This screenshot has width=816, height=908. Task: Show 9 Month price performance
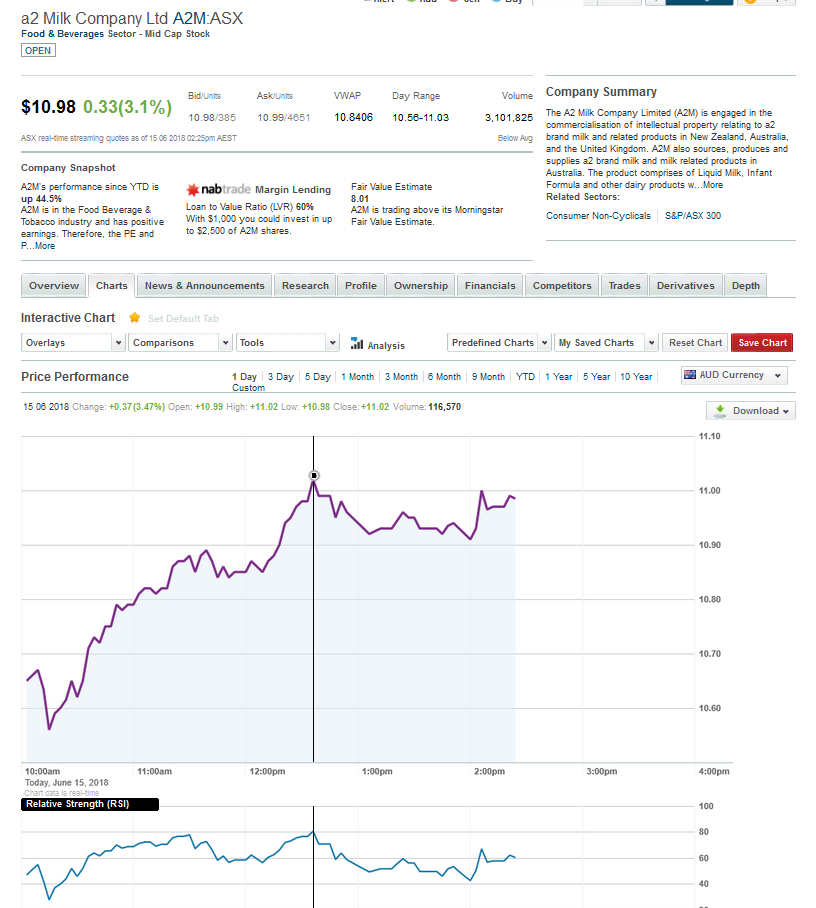point(488,376)
